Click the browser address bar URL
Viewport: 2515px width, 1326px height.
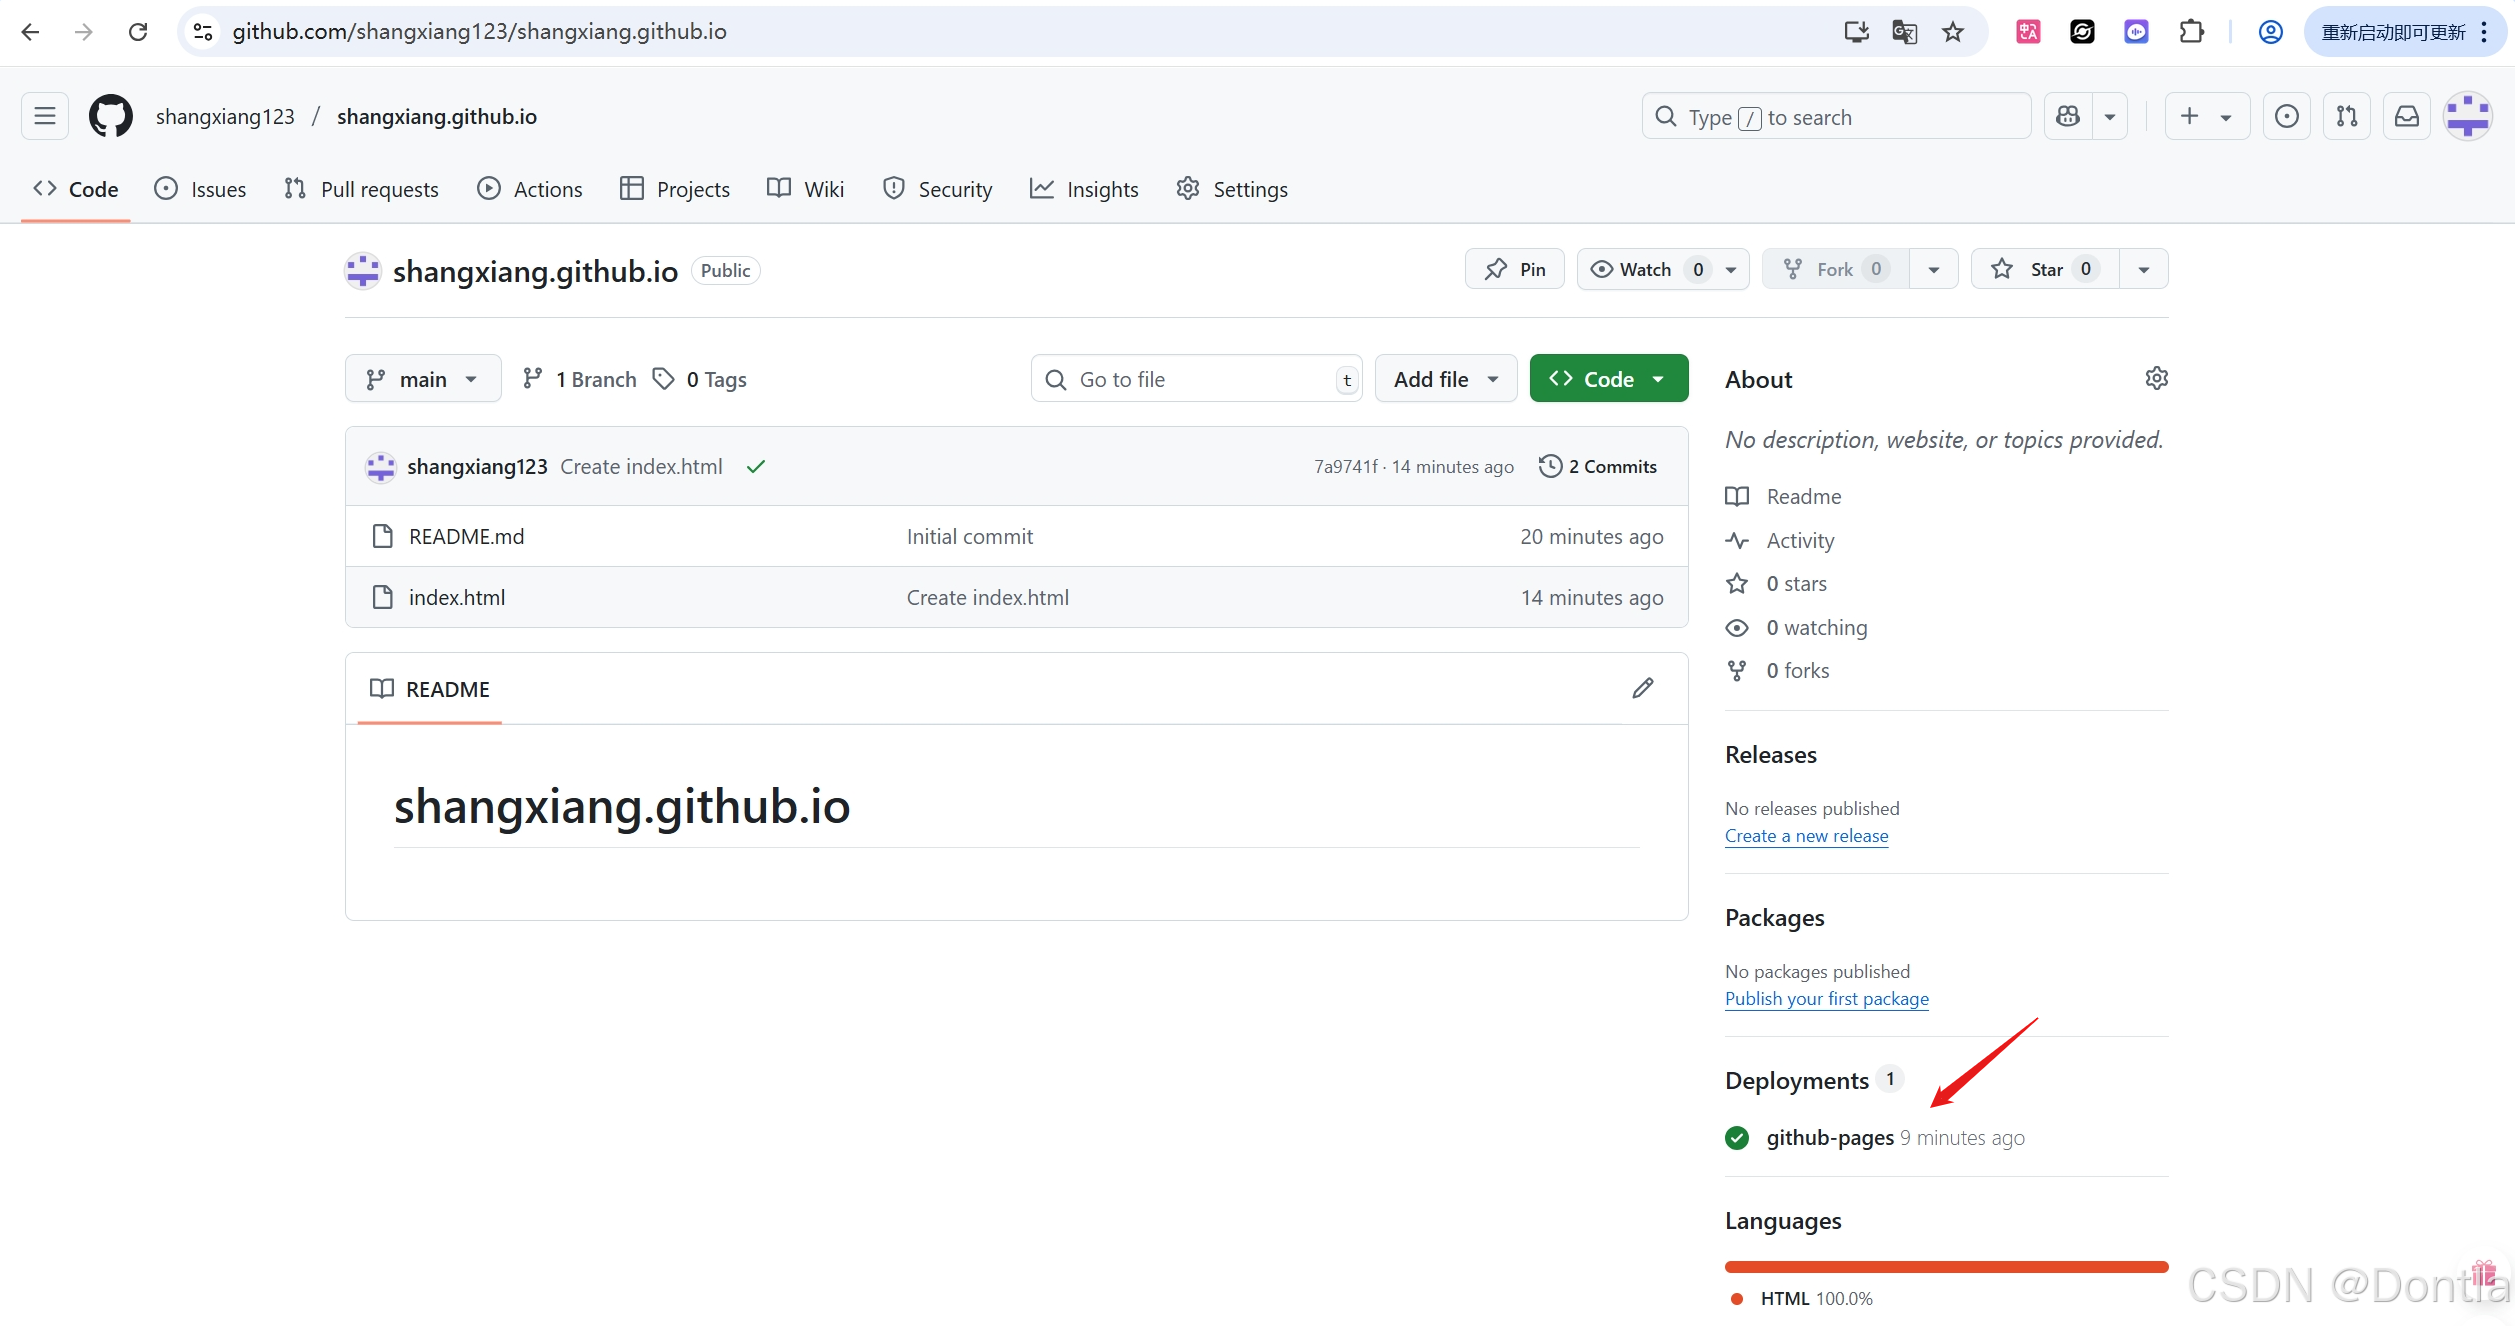479,32
